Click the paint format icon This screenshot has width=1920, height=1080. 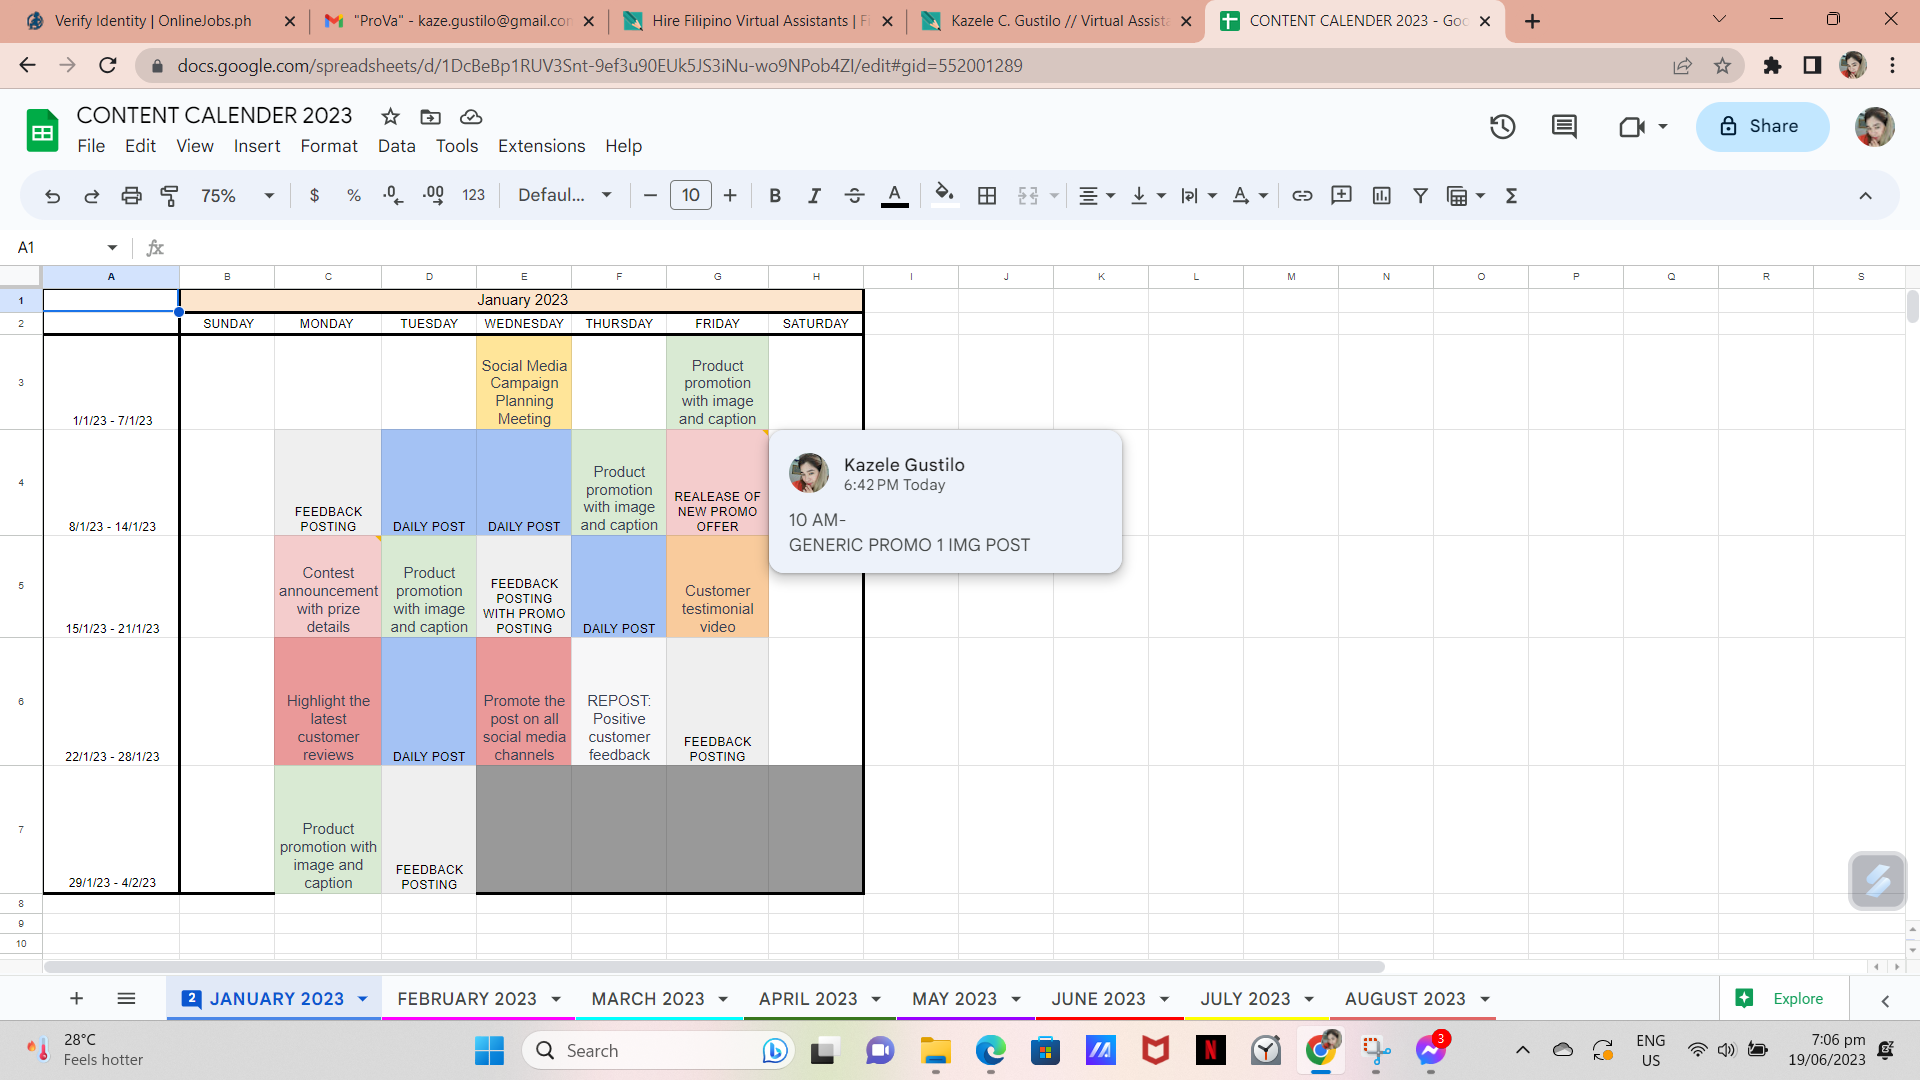pyautogui.click(x=170, y=196)
